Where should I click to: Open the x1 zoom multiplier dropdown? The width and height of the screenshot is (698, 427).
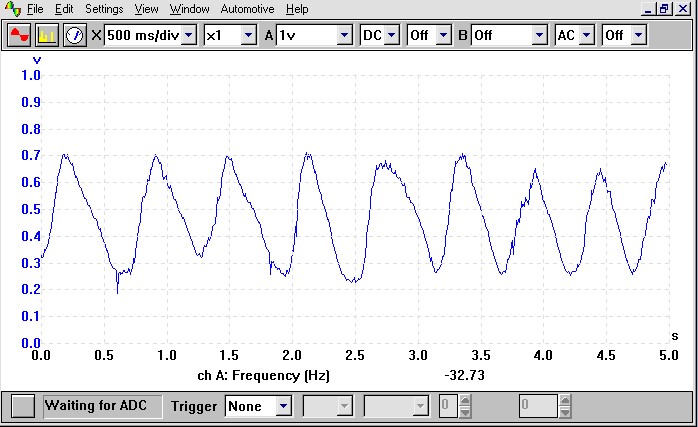coord(247,35)
